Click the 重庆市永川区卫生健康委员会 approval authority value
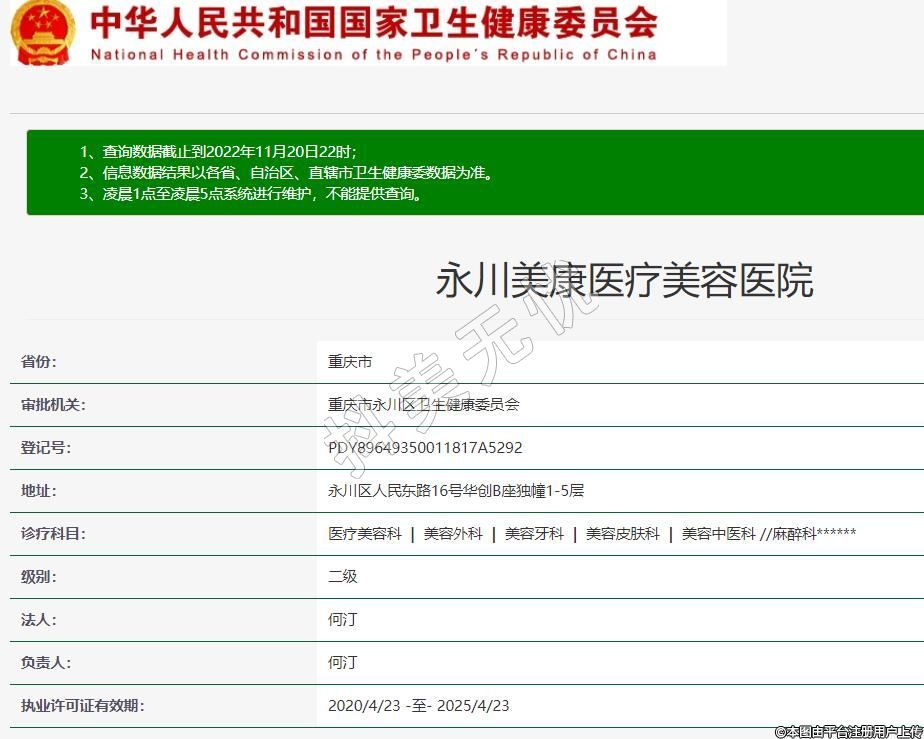The height and width of the screenshot is (739, 924). [424, 405]
